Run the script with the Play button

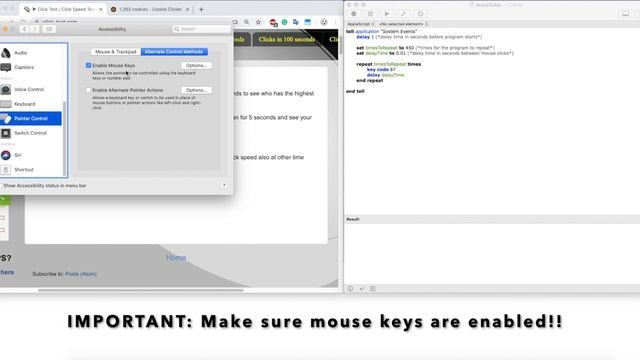click(x=387, y=13)
